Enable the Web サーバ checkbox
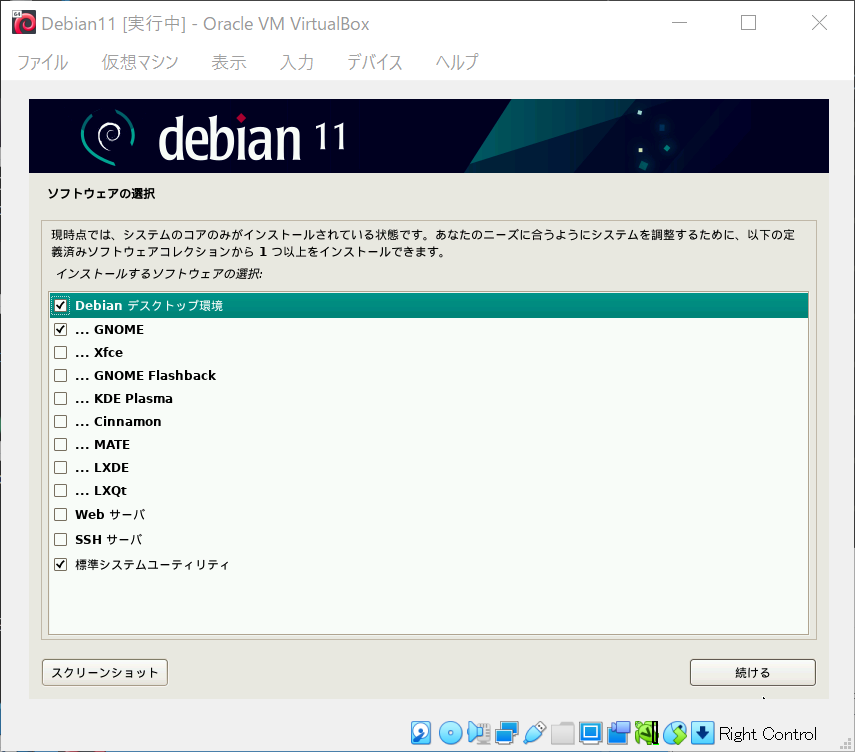The width and height of the screenshot is (855, 752). click(x=61, y=514)
